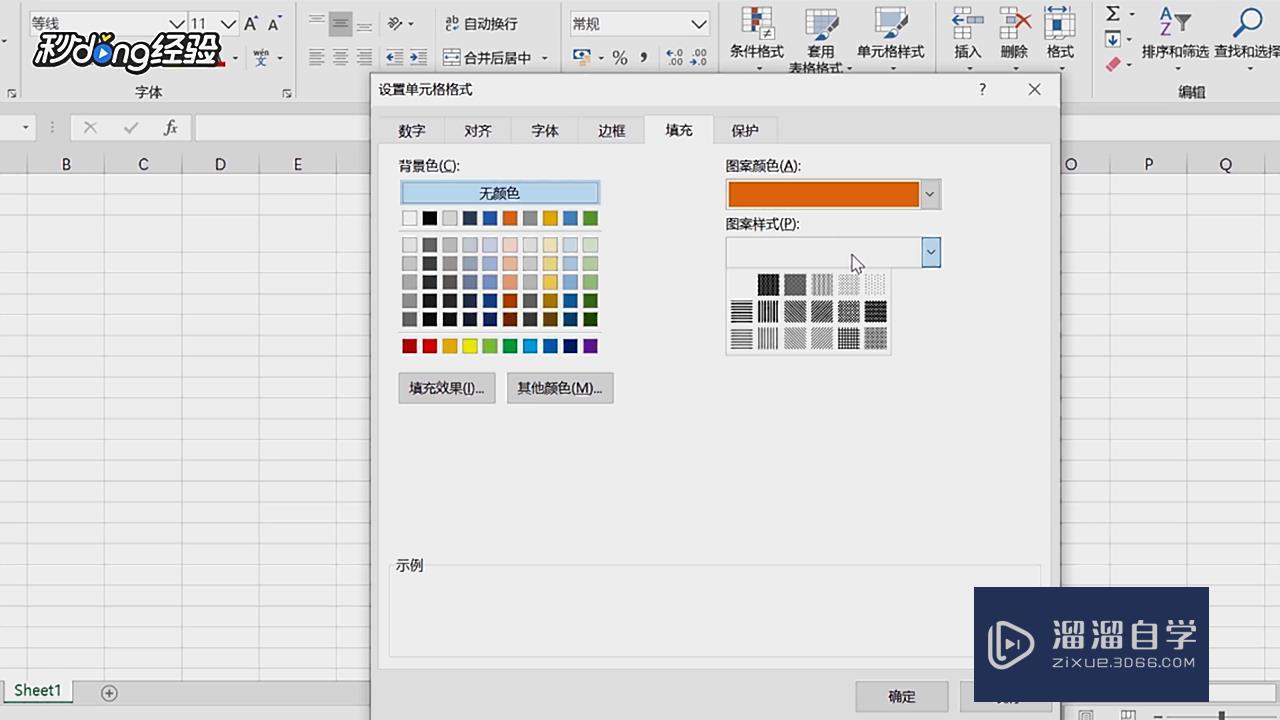Viewport: 1280px width, 720px height.
Task: Click the Comma Style icon
Action: coord(643,58)
